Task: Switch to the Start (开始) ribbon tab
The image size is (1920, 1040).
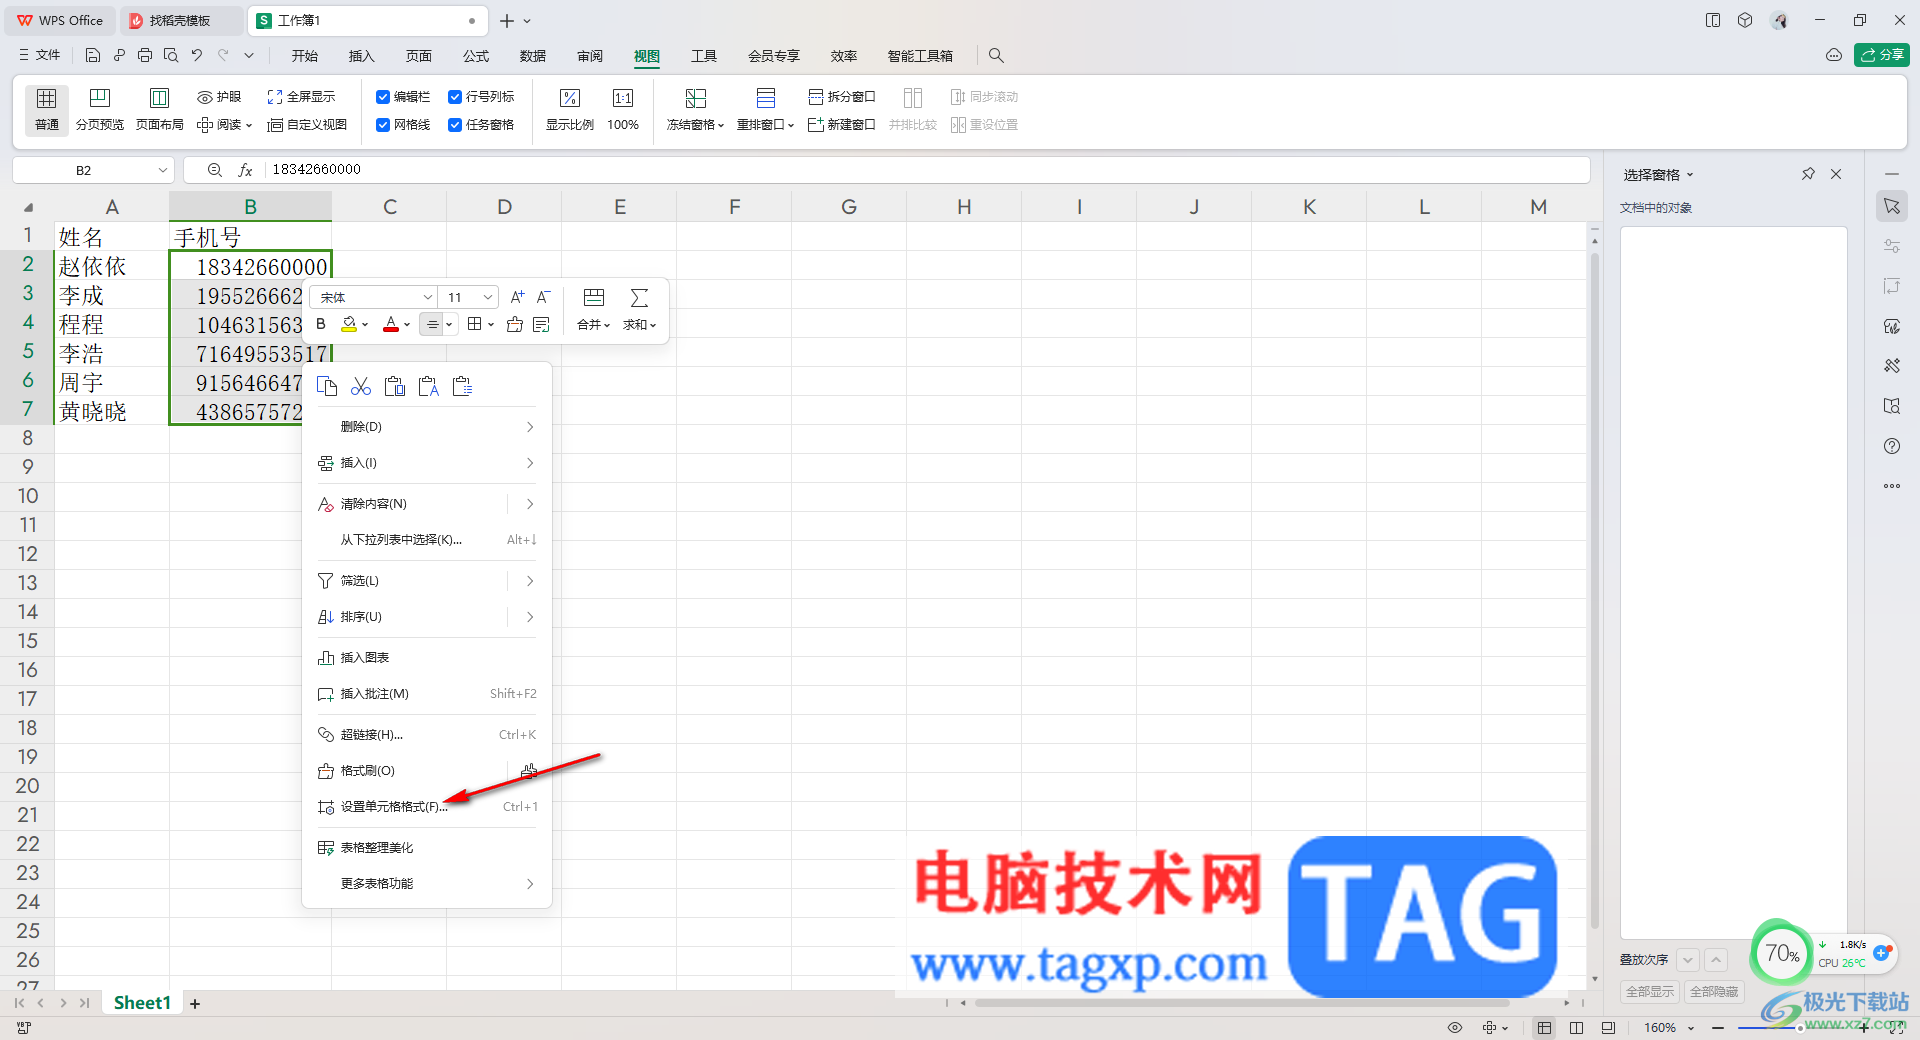Action: pos(305,56)
